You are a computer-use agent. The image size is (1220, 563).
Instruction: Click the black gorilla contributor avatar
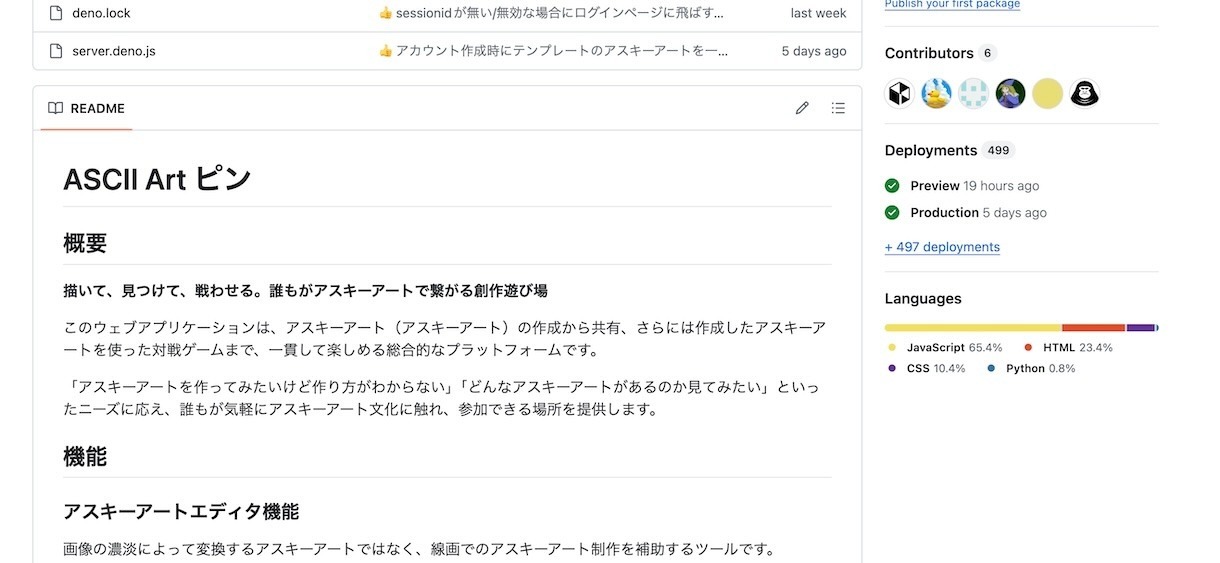[x=1084, y=94]
